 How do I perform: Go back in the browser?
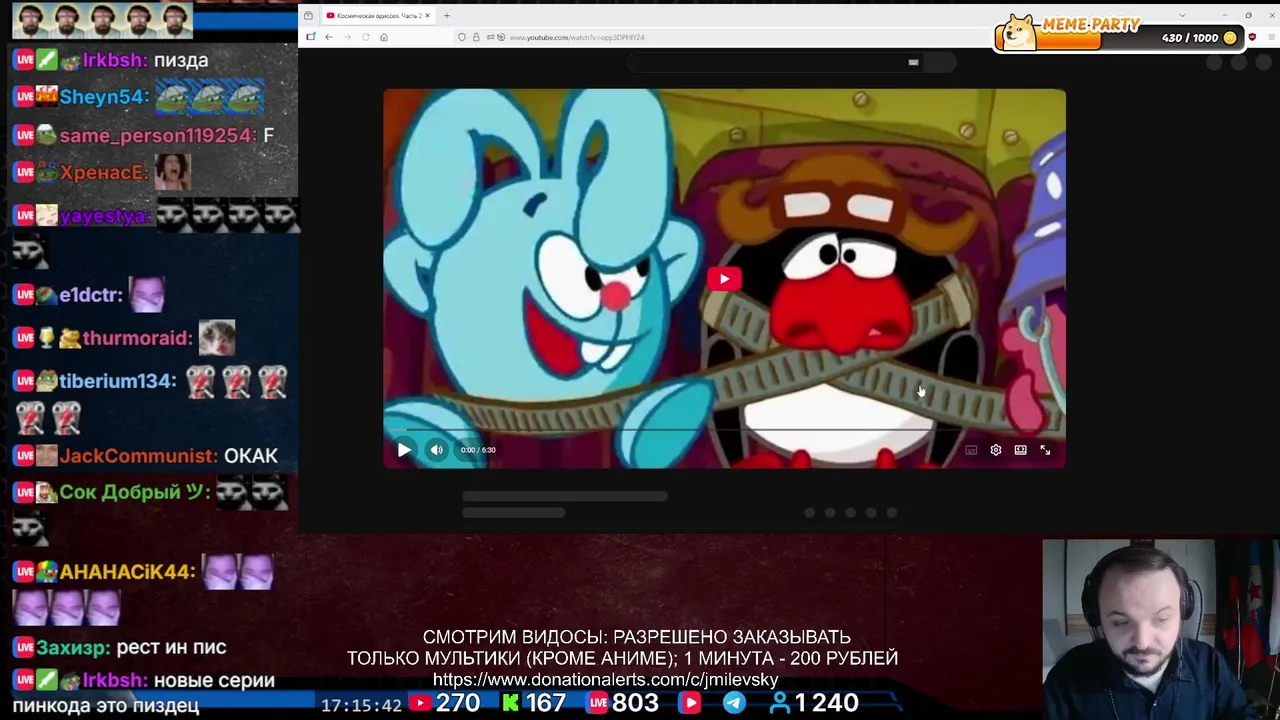(x=328, y=37)
